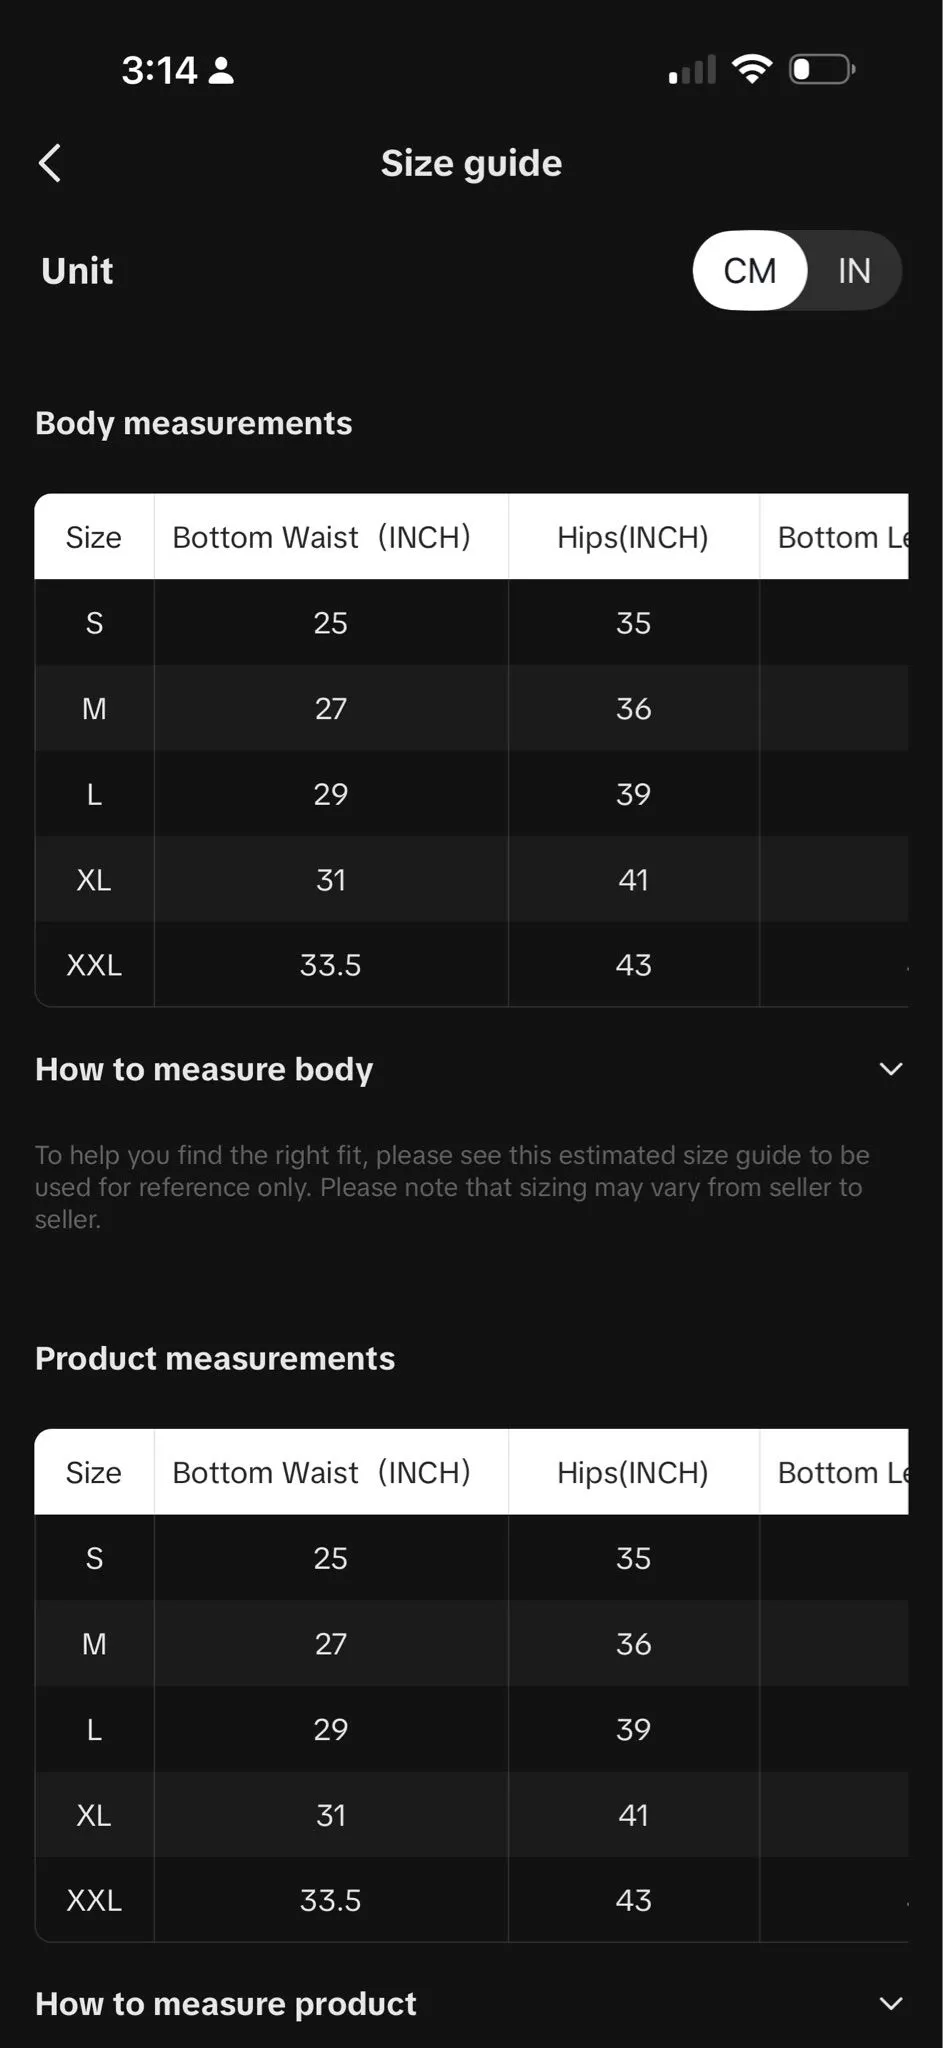Tap the back arrow icon
Image resolution: width=943 pixels, height=2048 pixels.
coord(50,163)
